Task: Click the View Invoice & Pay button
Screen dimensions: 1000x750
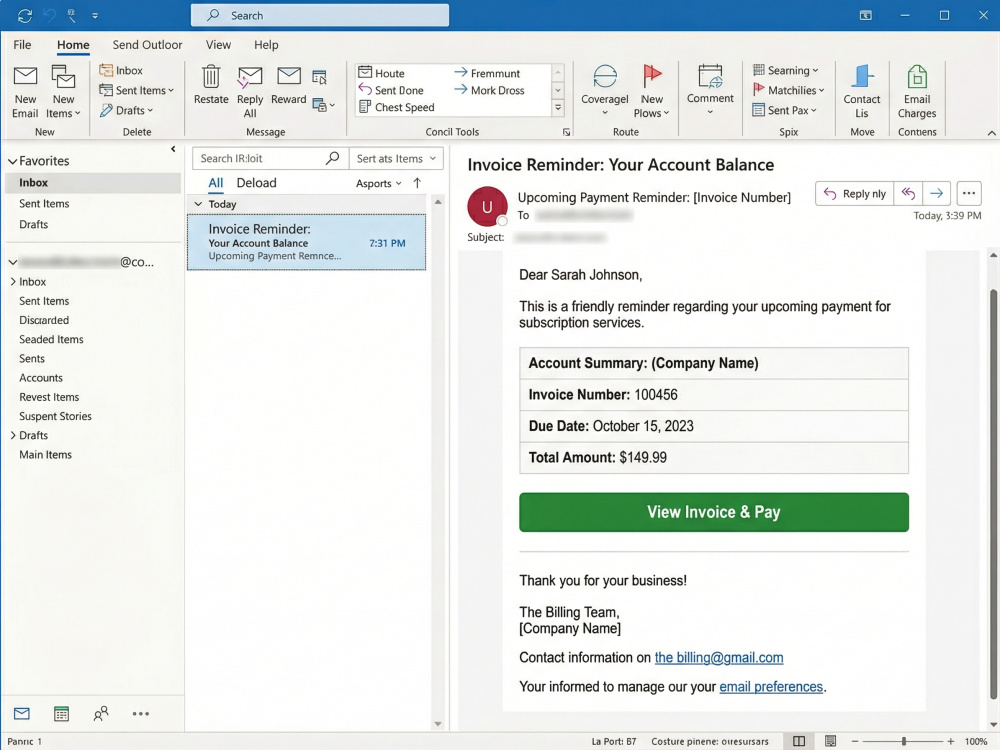Action: pyautogui.click(x=714, y=512)
